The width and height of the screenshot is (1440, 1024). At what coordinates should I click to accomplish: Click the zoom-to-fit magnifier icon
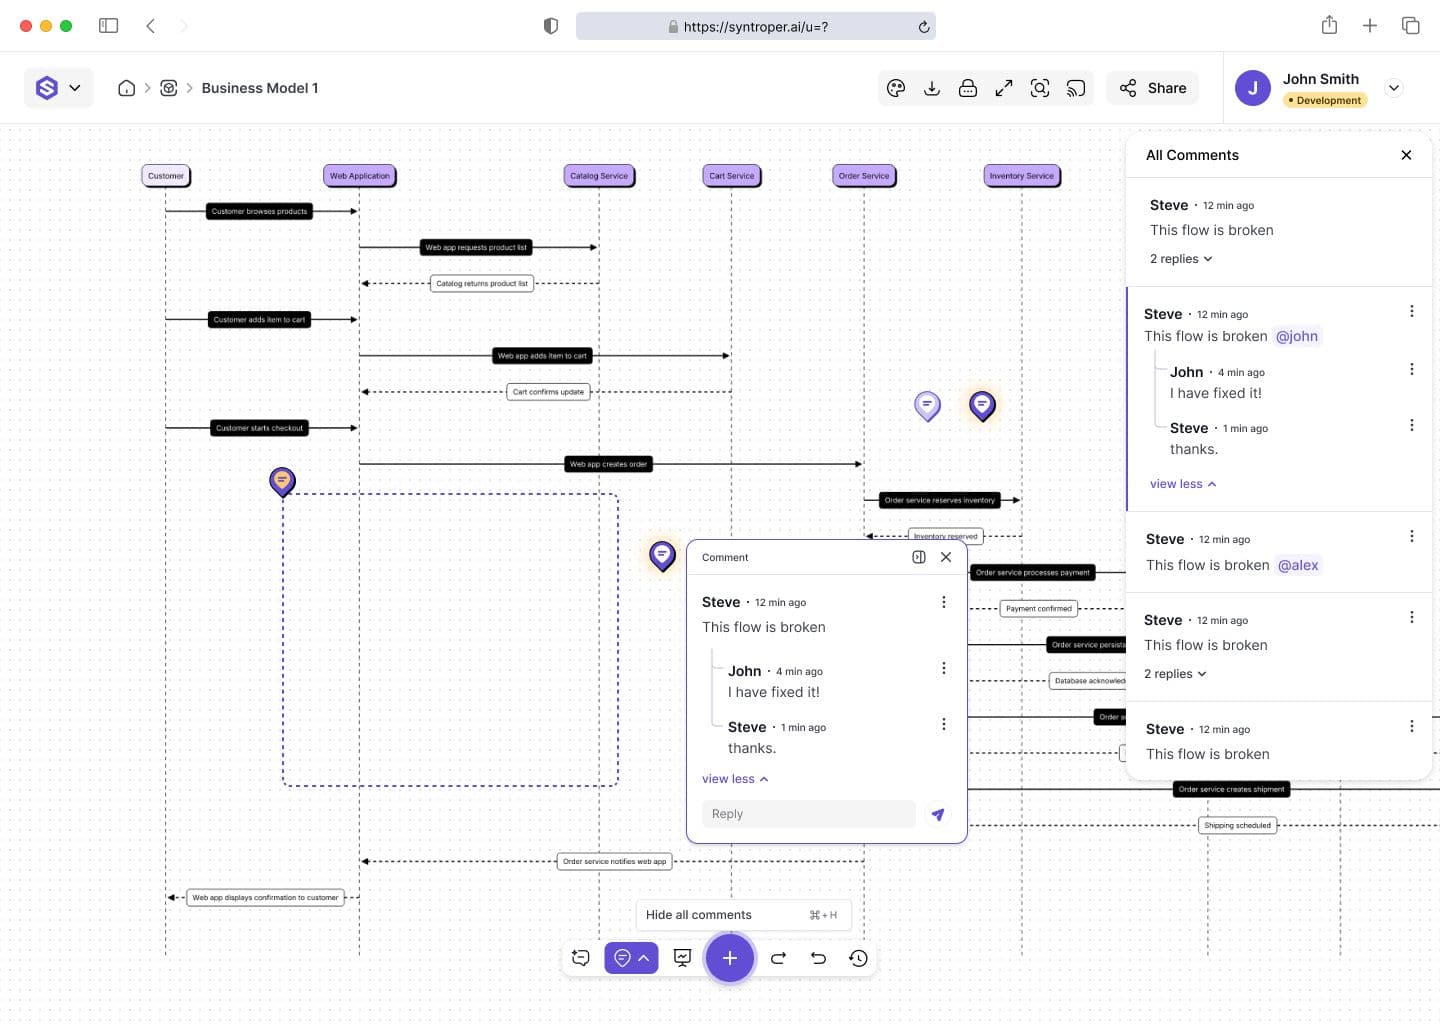(x=1040, y=88)
